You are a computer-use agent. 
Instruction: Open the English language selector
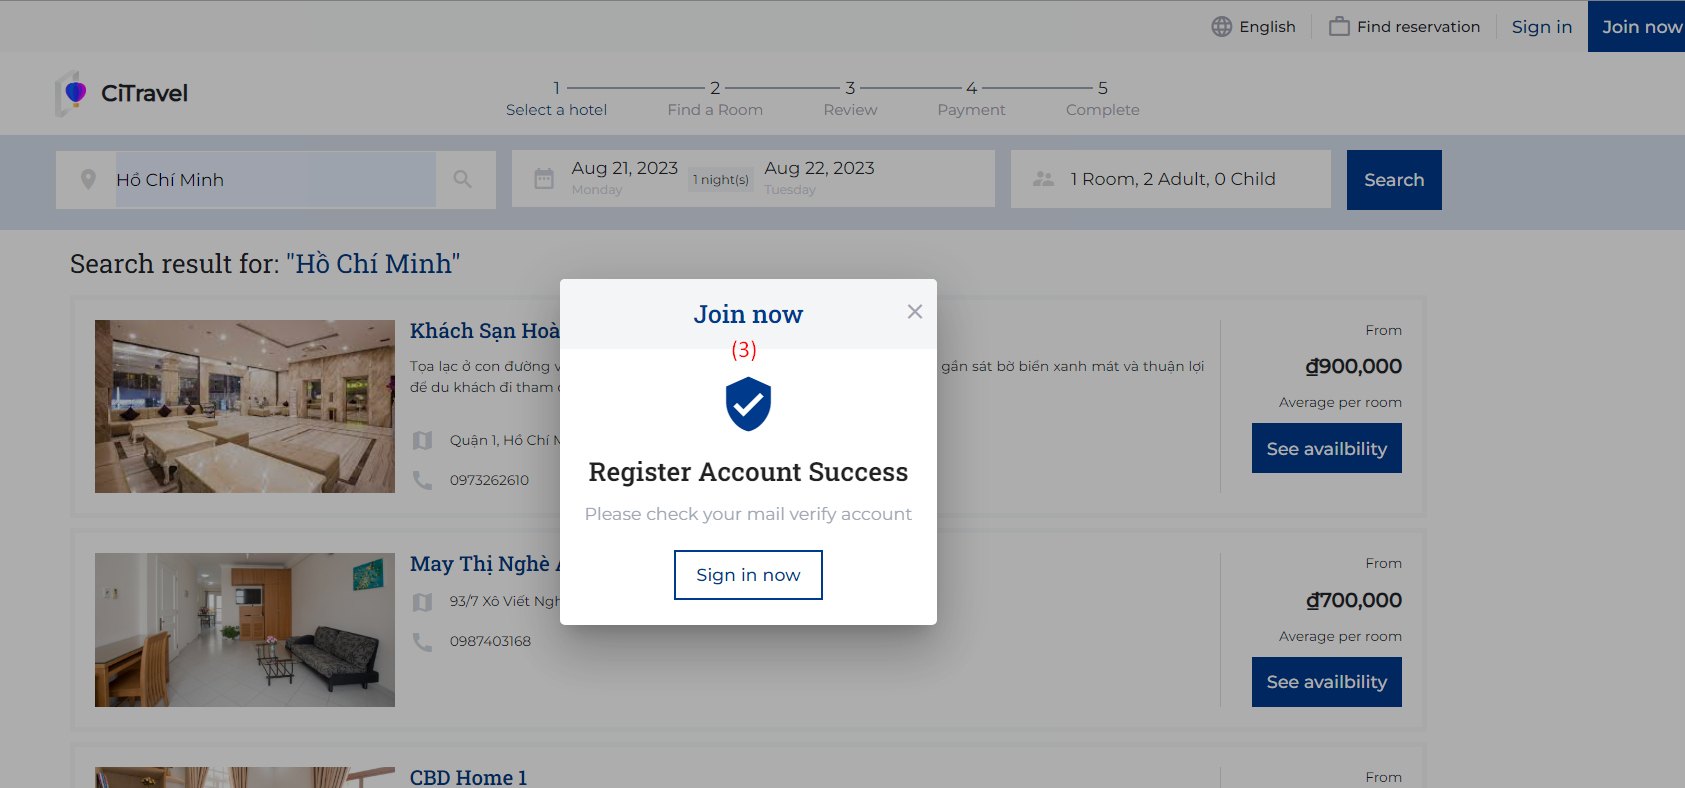pyautogui.click(x=1254, y=27)
